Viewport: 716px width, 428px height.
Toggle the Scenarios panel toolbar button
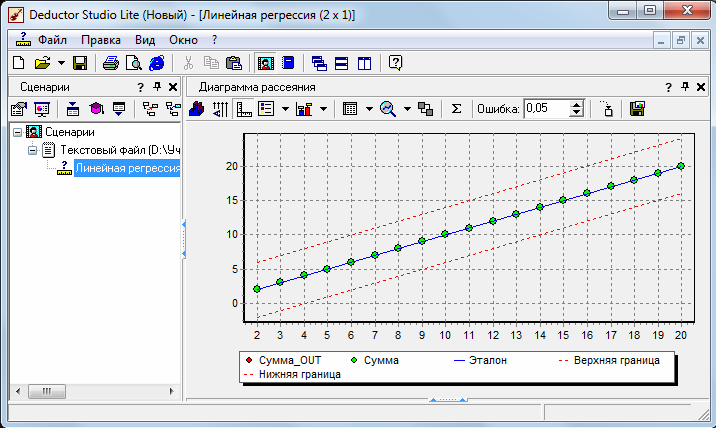pyautogui.click(x=266, y=63)
